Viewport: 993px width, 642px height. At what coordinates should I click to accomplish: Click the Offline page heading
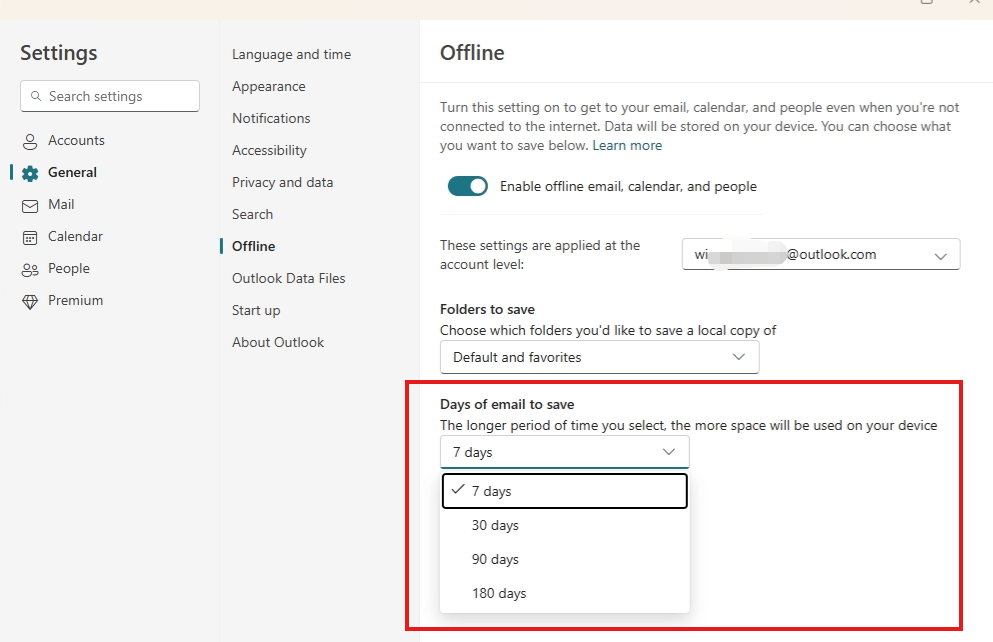(x=472, y=53)
